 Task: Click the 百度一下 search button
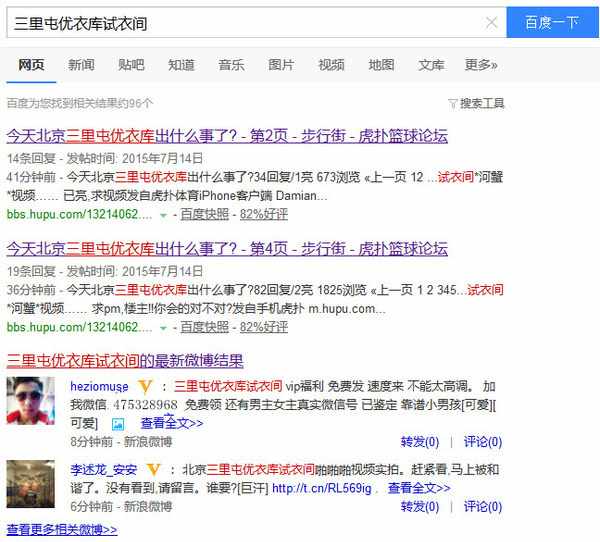click(552, 23)
